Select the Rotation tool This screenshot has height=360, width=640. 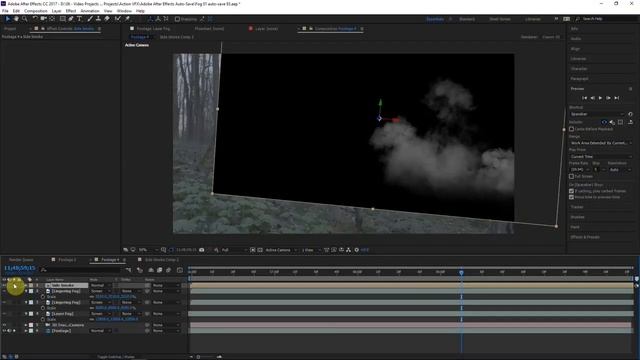click(x=35, y=19)
